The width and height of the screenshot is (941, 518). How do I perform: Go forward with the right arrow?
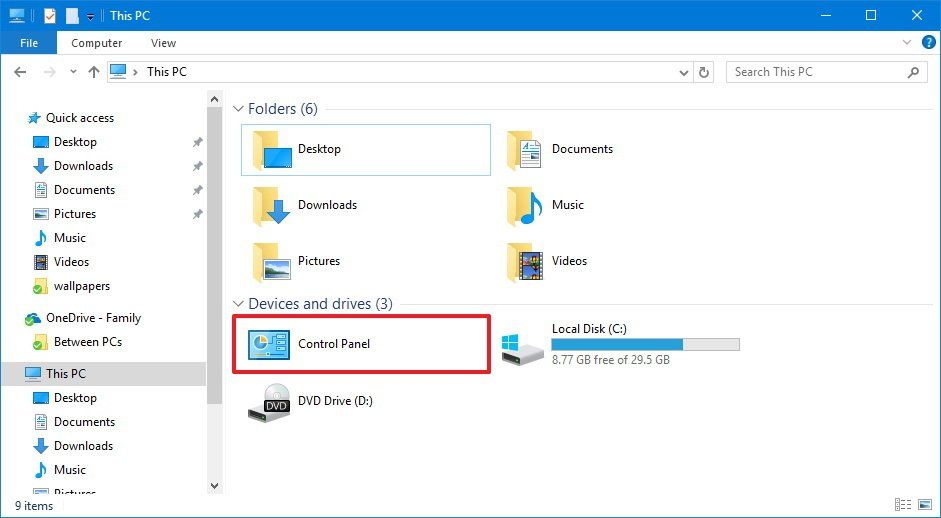(50, 72)
